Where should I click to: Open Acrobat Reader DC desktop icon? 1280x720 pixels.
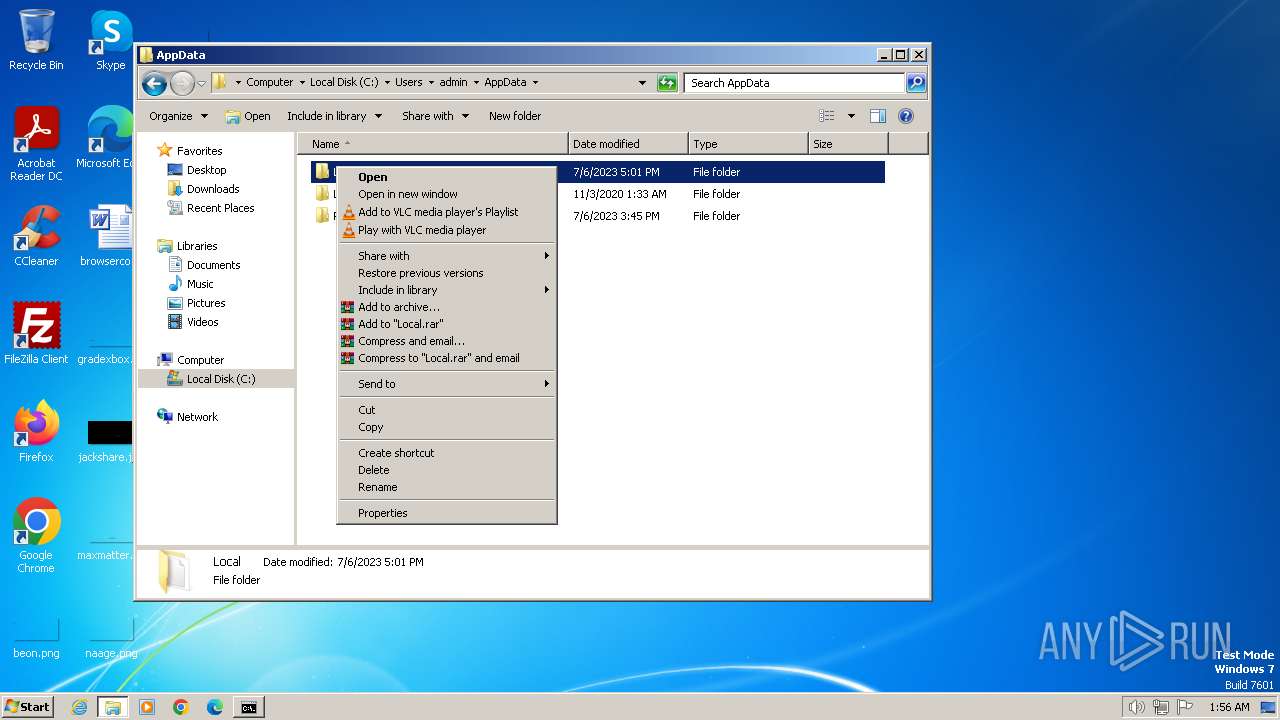pos(36,144)
